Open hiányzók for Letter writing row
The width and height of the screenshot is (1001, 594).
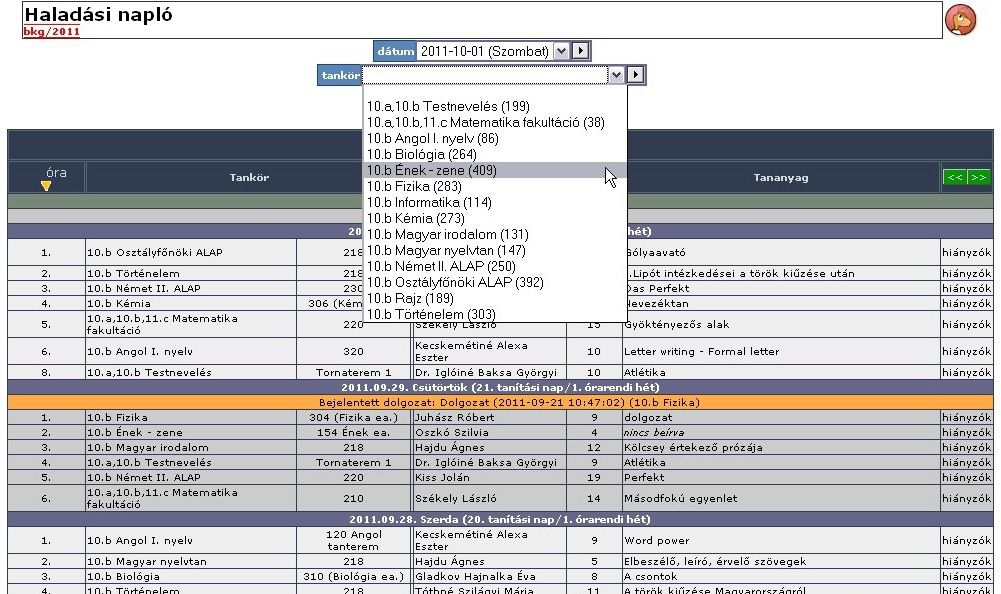click(967, 351)
